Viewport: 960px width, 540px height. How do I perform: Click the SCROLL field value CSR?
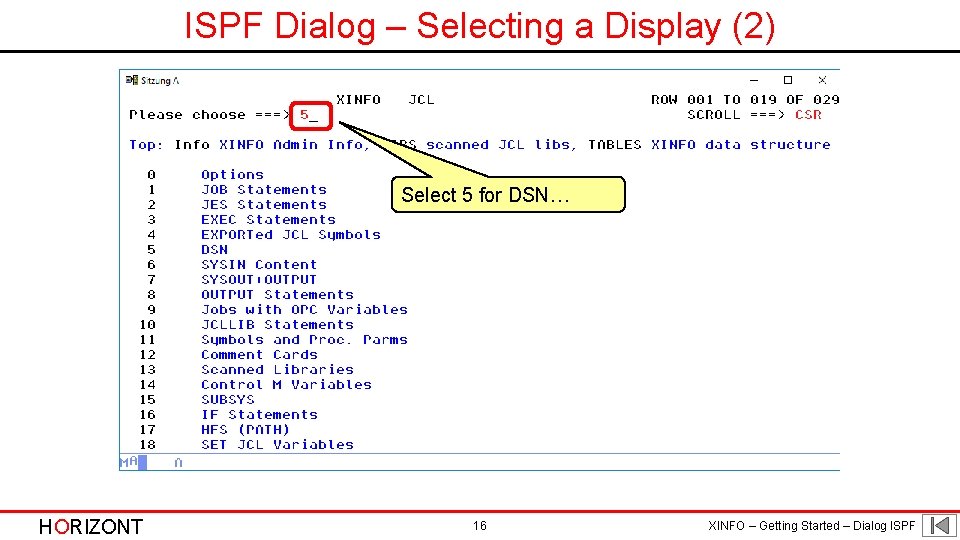[808, 114]
